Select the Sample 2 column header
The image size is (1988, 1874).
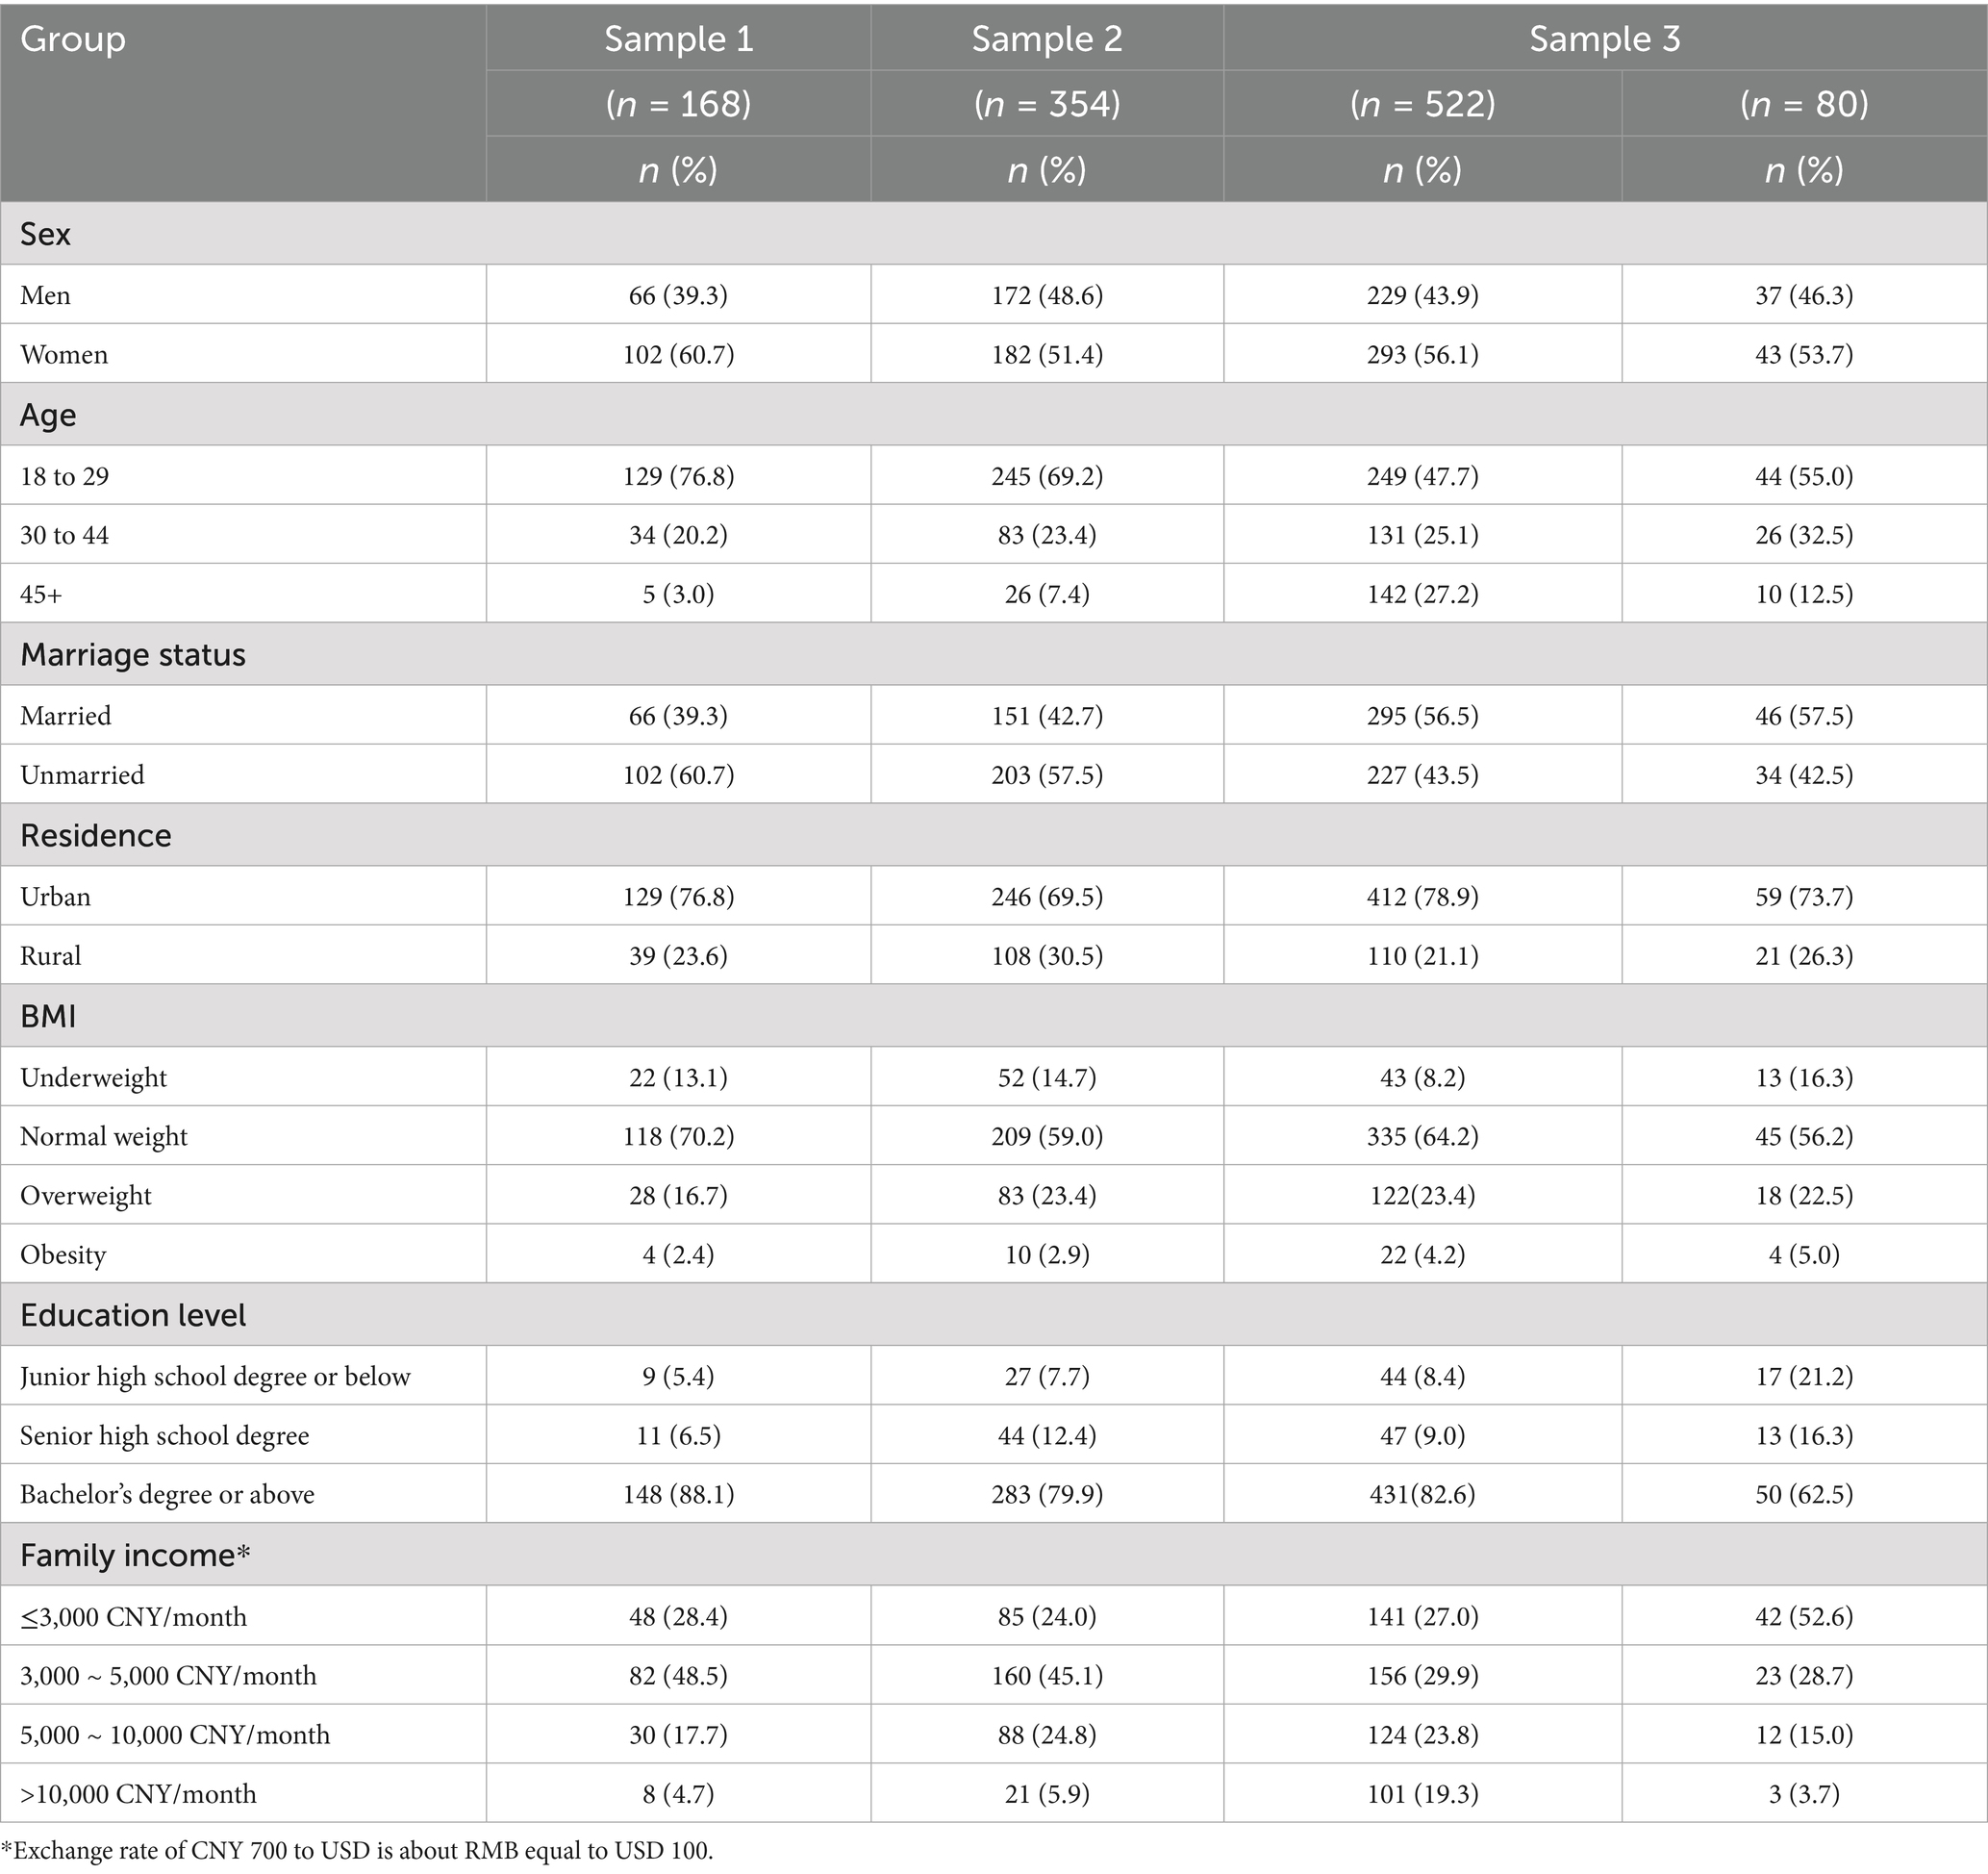(1046, 39)
